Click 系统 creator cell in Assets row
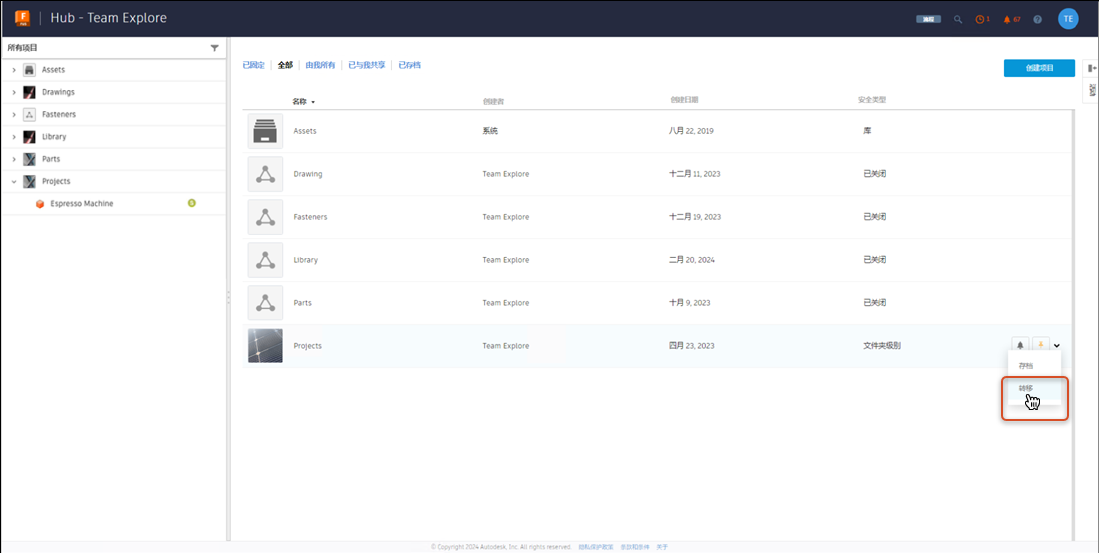1099x553 pixels. (x=490, y=131)
